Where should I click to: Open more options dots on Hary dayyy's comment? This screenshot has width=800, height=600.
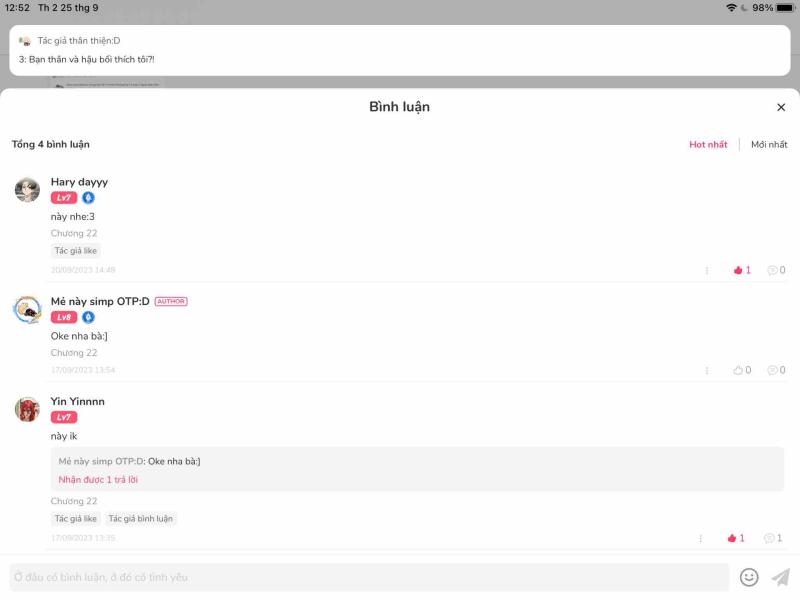(x=707, y=270)
